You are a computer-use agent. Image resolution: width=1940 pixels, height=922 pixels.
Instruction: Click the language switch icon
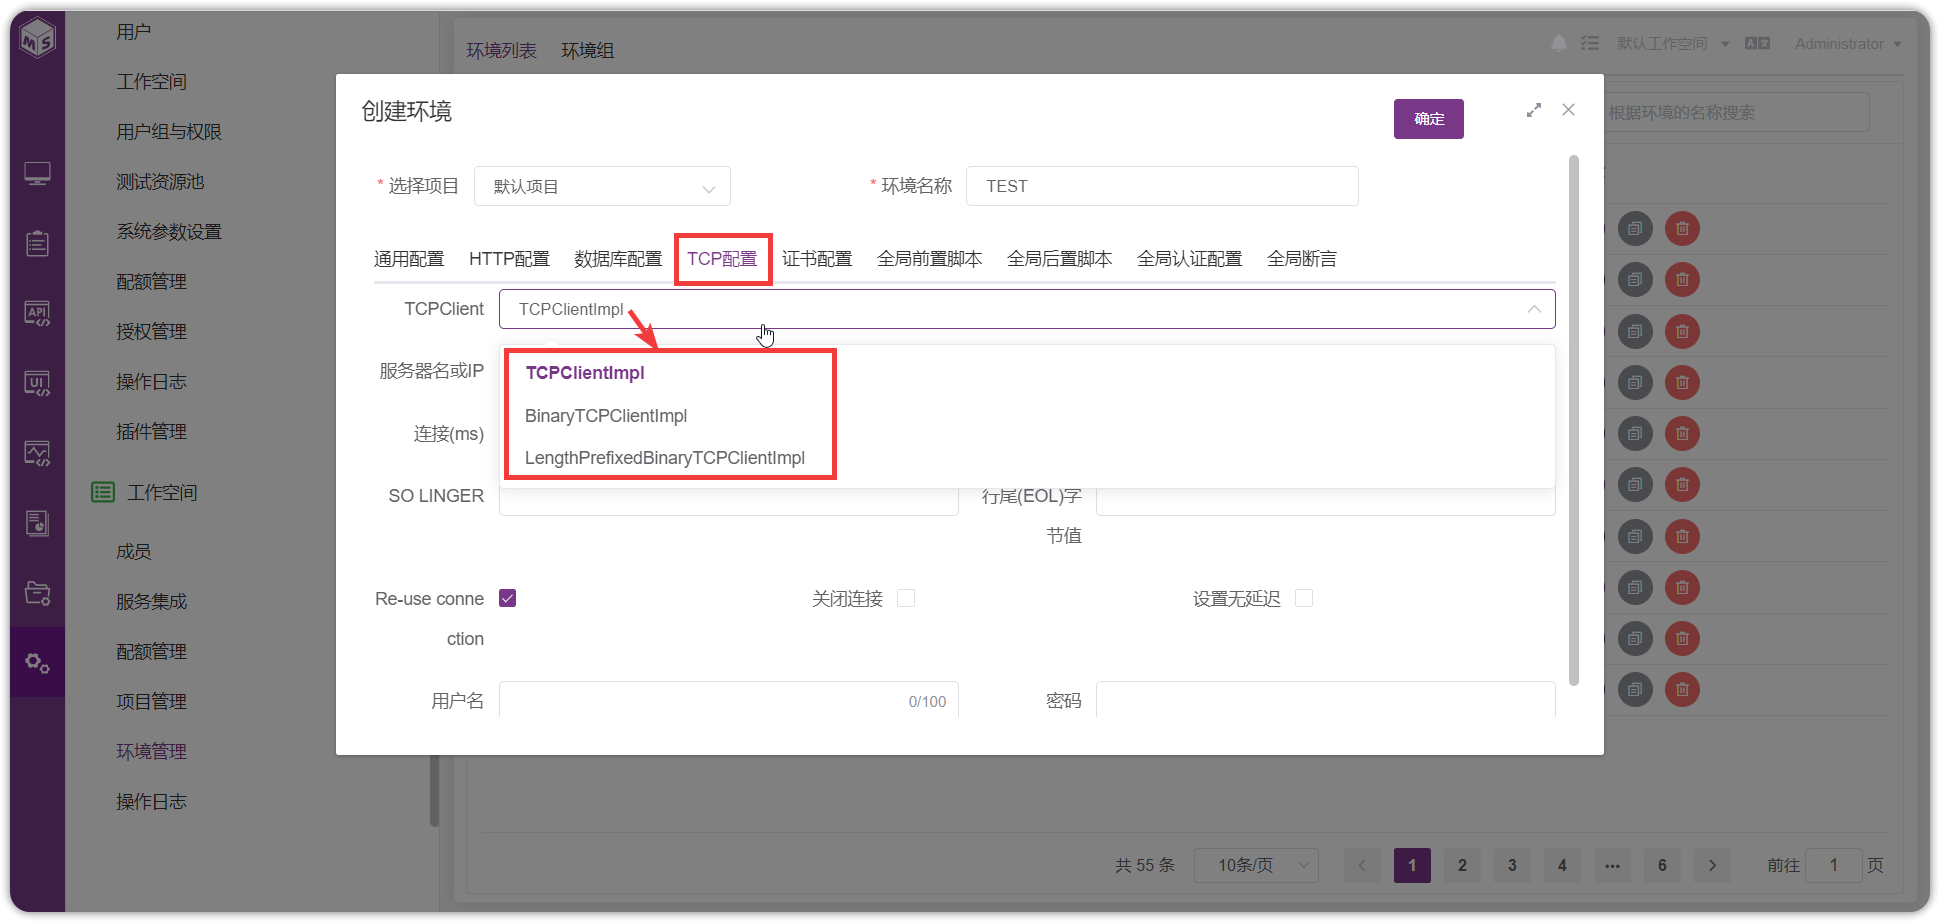click(x=1757, y=43)
